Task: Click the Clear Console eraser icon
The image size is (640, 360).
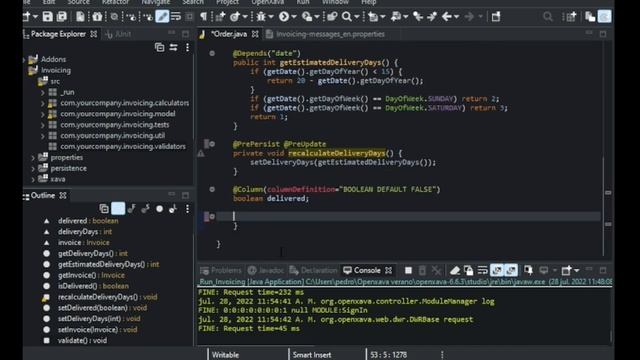Action: pos(455,270)
